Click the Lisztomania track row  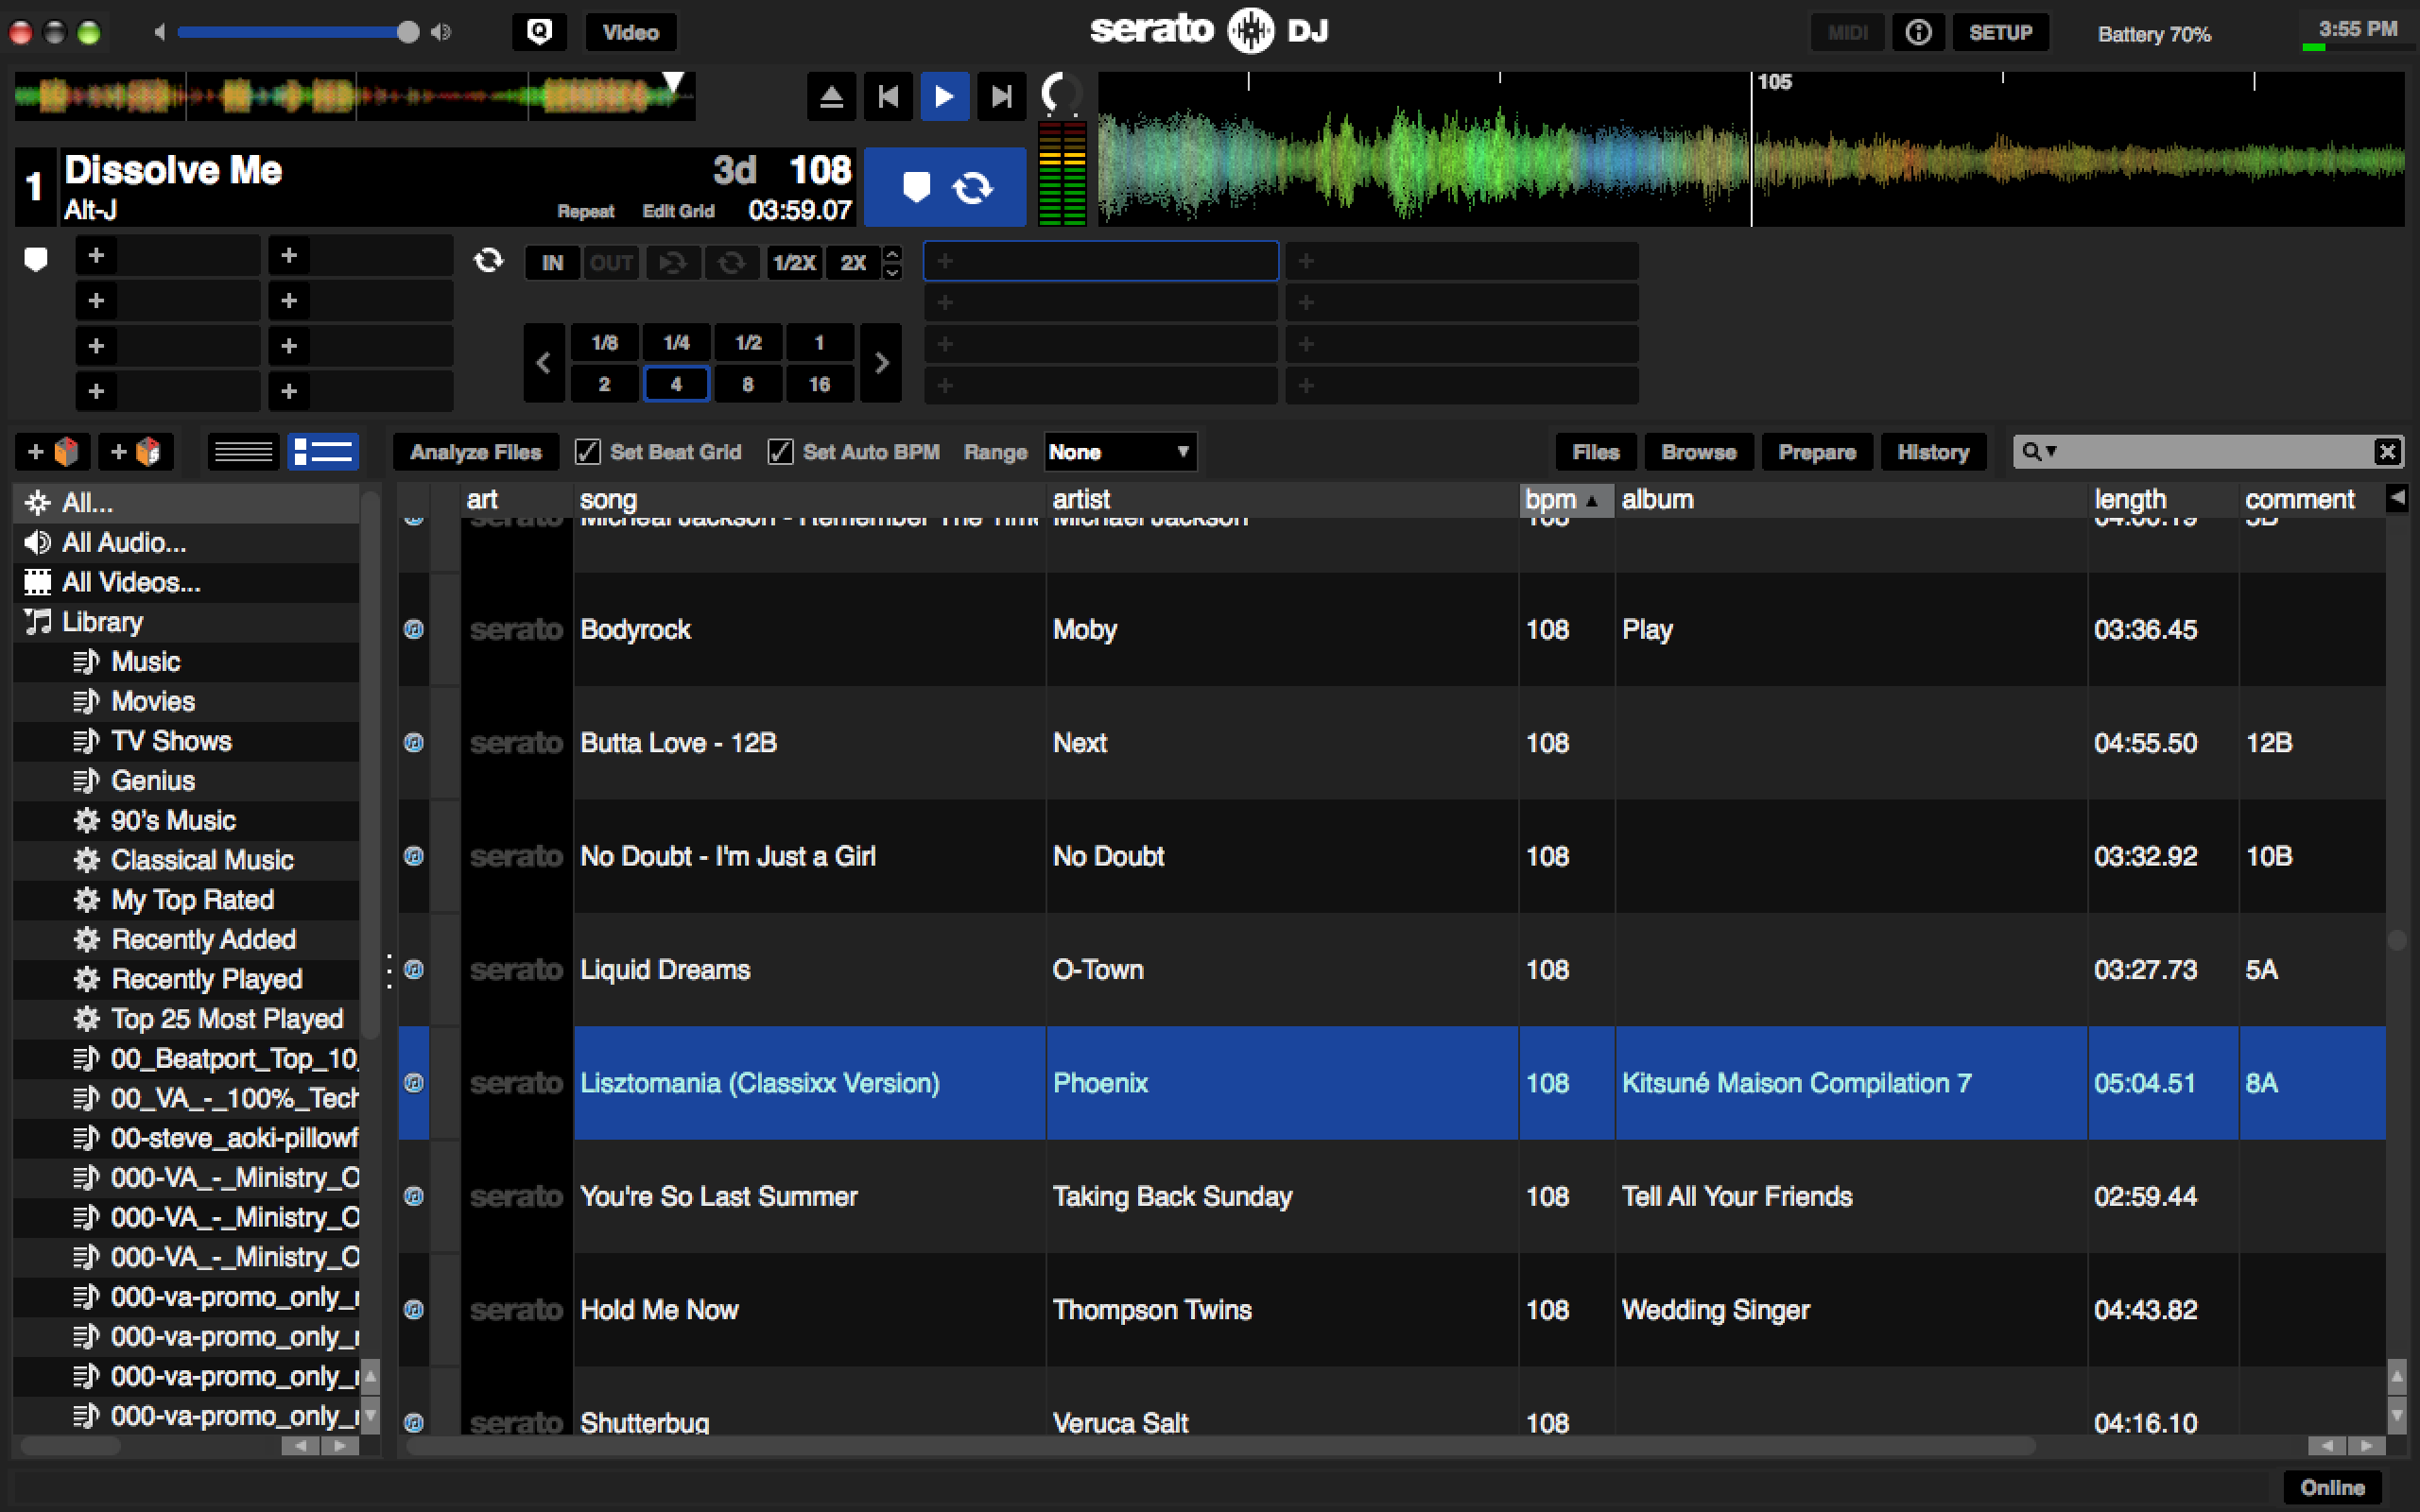click(x=1209, y=1084)
